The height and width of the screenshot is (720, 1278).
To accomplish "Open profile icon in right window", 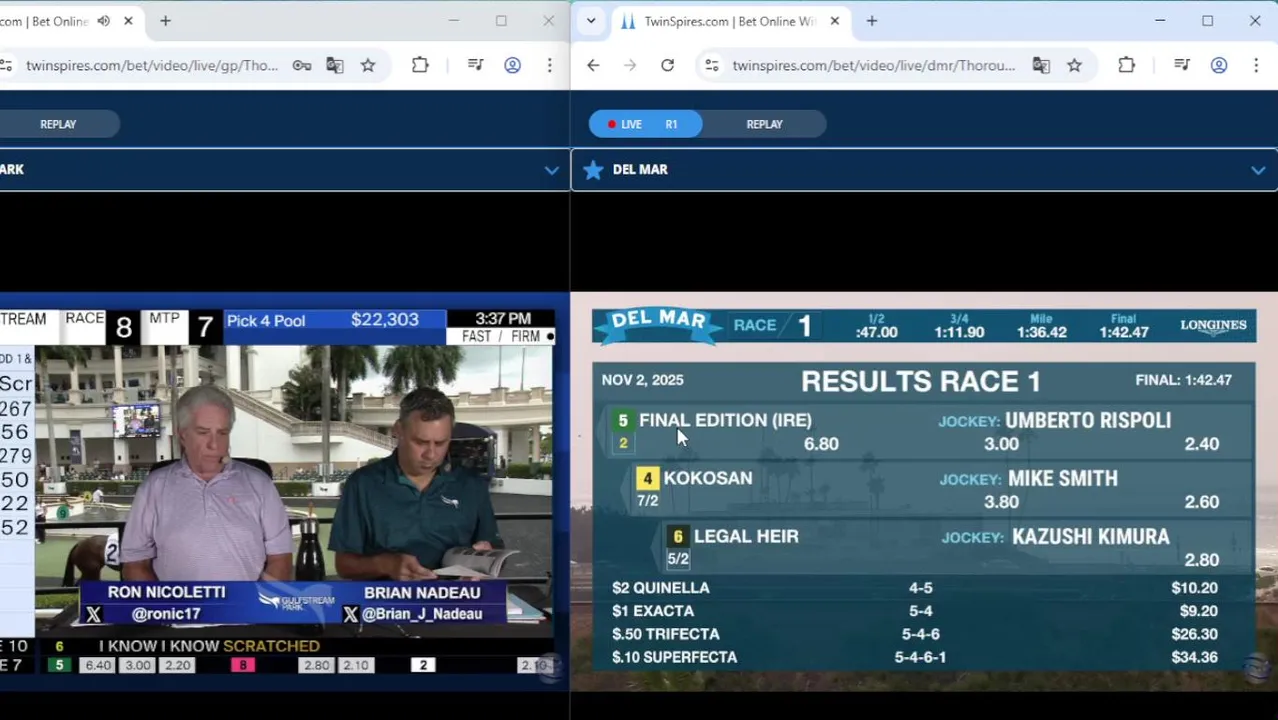I will click(1219, 65).
